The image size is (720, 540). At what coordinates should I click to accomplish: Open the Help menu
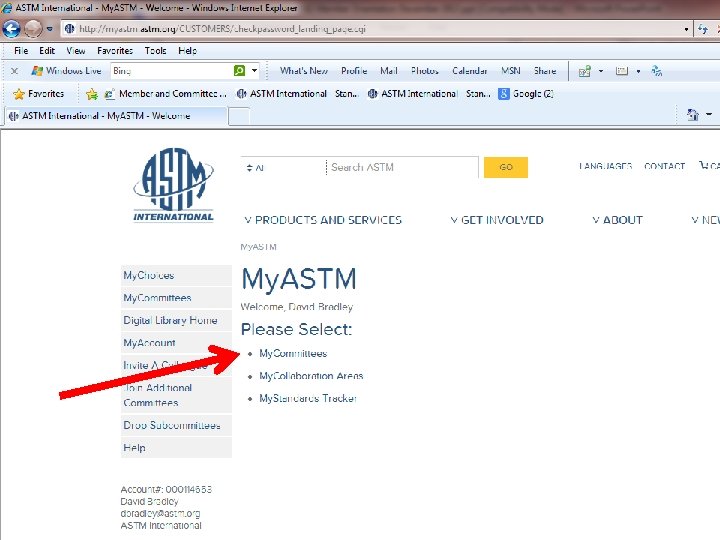(187, 51)
